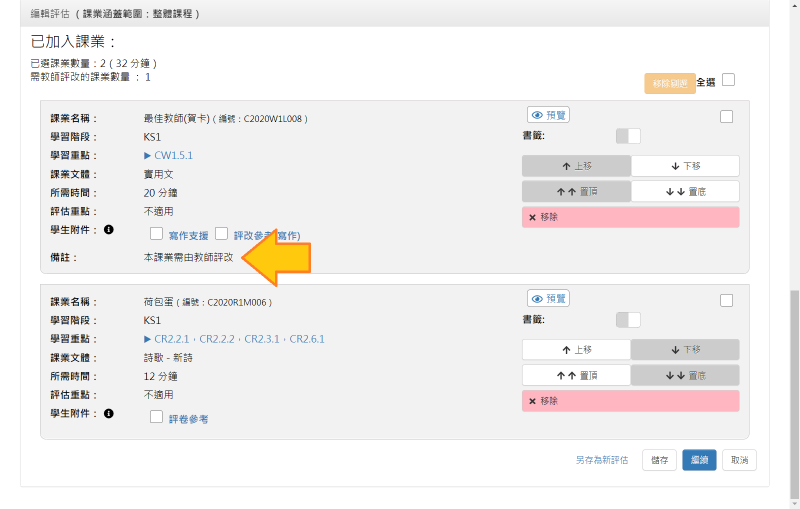Click the 另存為新評估 link
Viewport: 800px width, 509px height.
(x=601, y=460)
